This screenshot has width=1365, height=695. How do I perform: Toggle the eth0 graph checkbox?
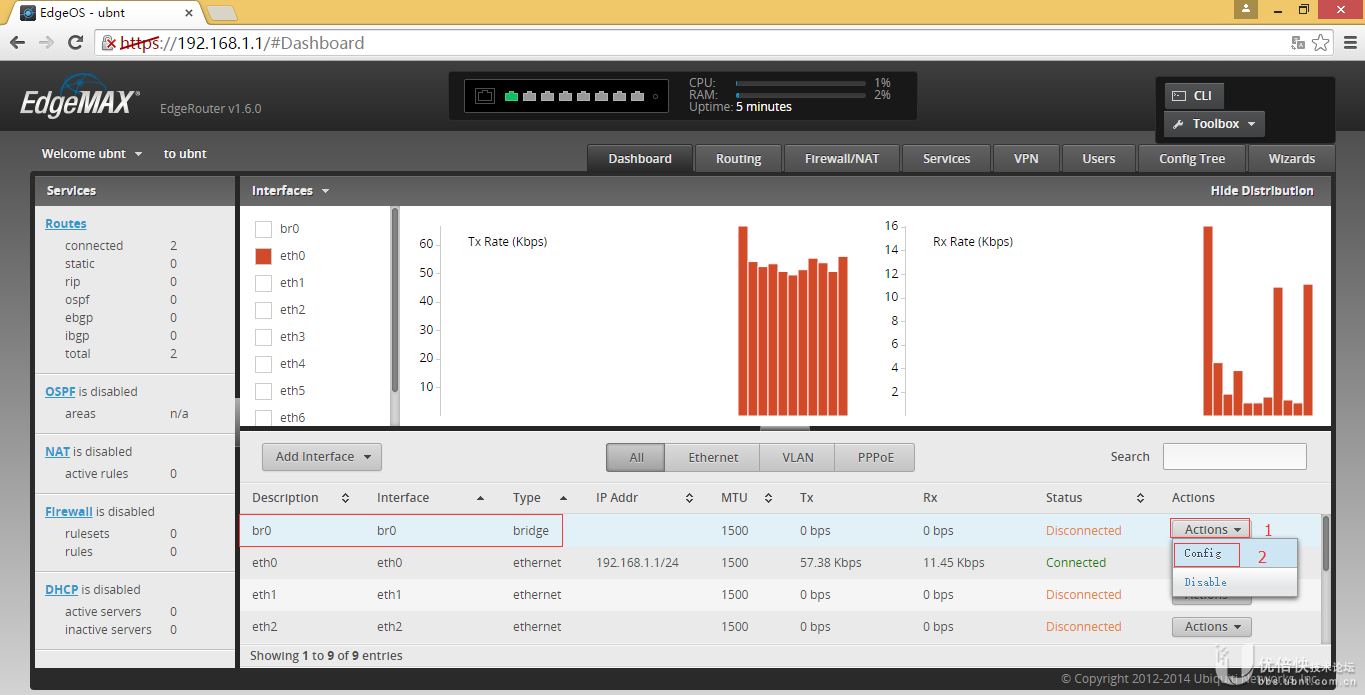click(264, 256)
